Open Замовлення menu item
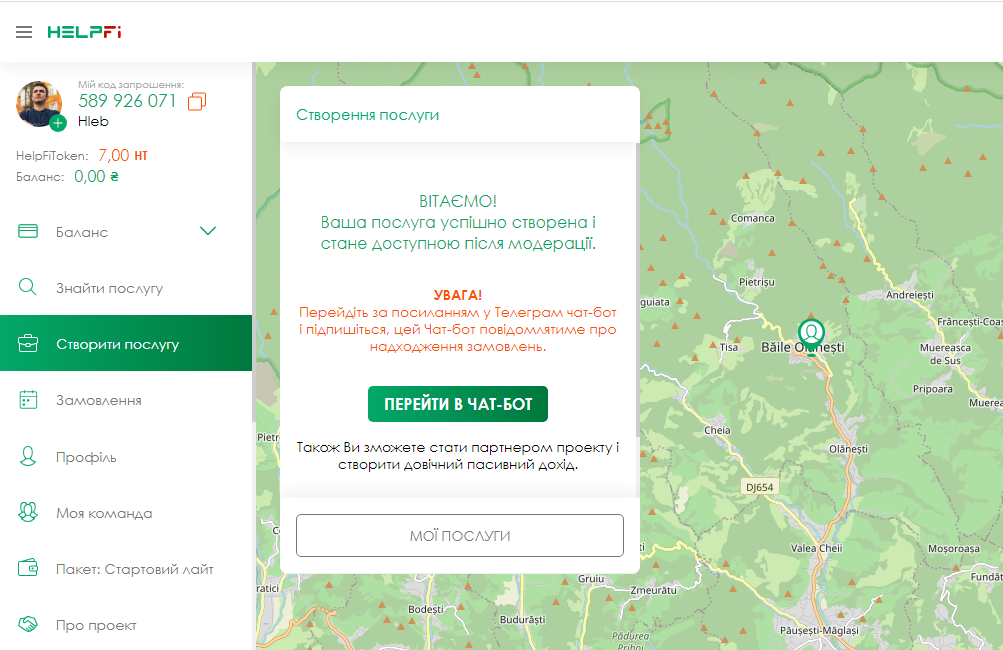The height and width of the screenshot is (650, 1003). (98, 401)
